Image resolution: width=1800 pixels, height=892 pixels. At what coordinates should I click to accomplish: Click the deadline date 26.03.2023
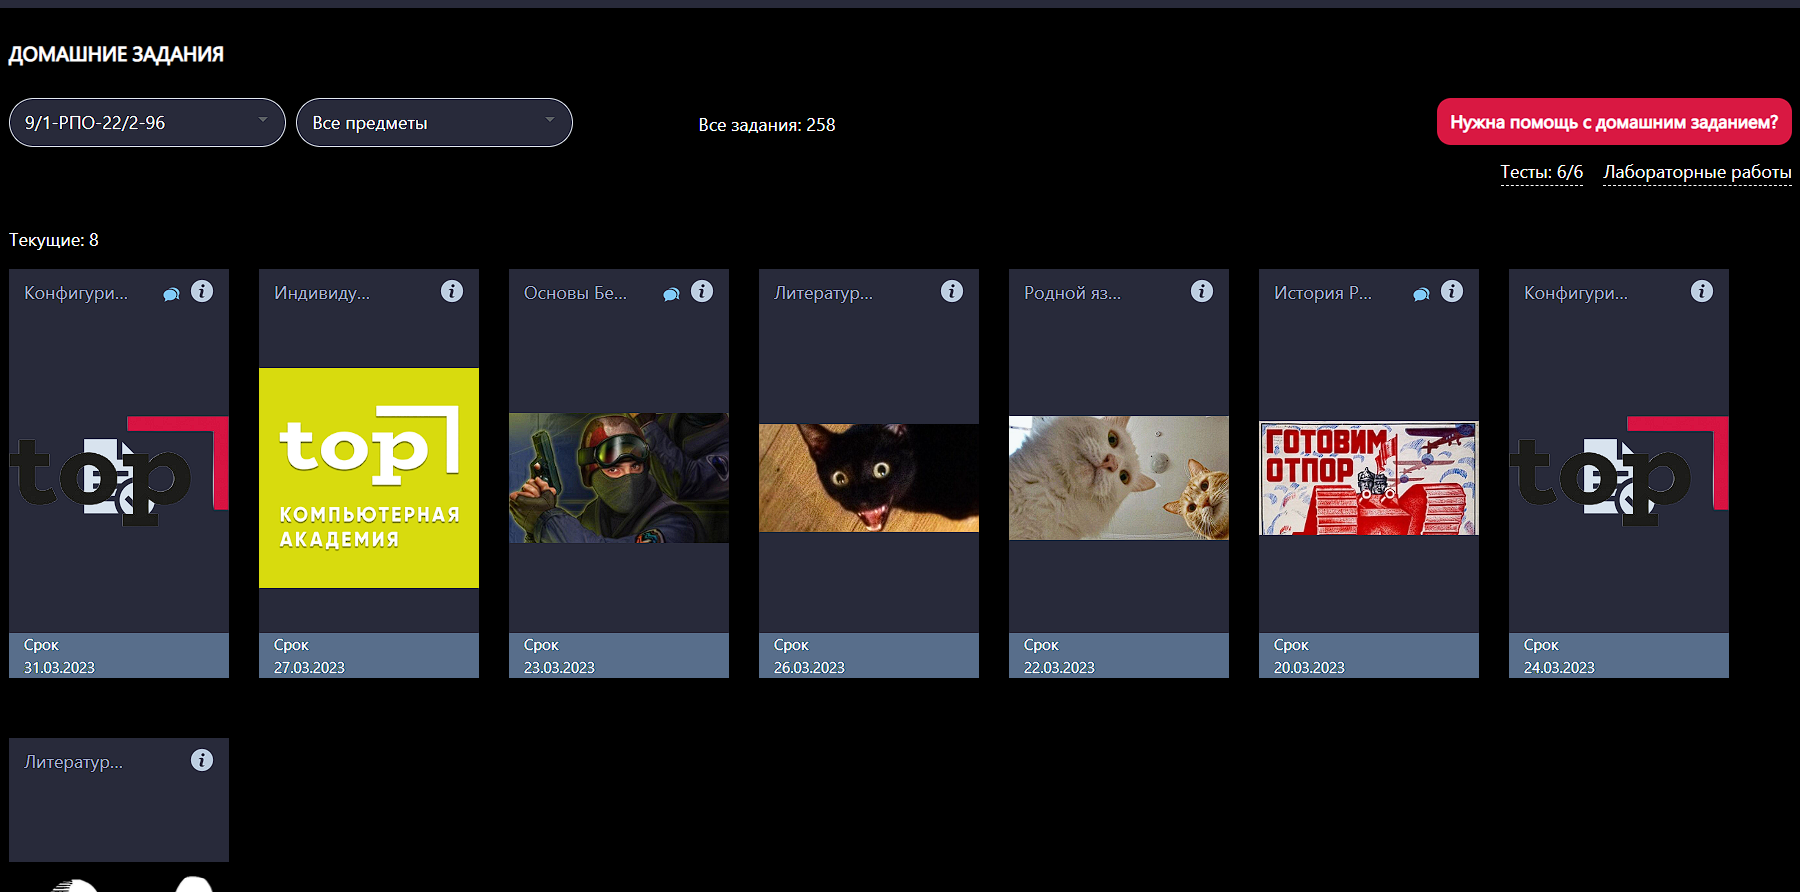pos(809,667)
